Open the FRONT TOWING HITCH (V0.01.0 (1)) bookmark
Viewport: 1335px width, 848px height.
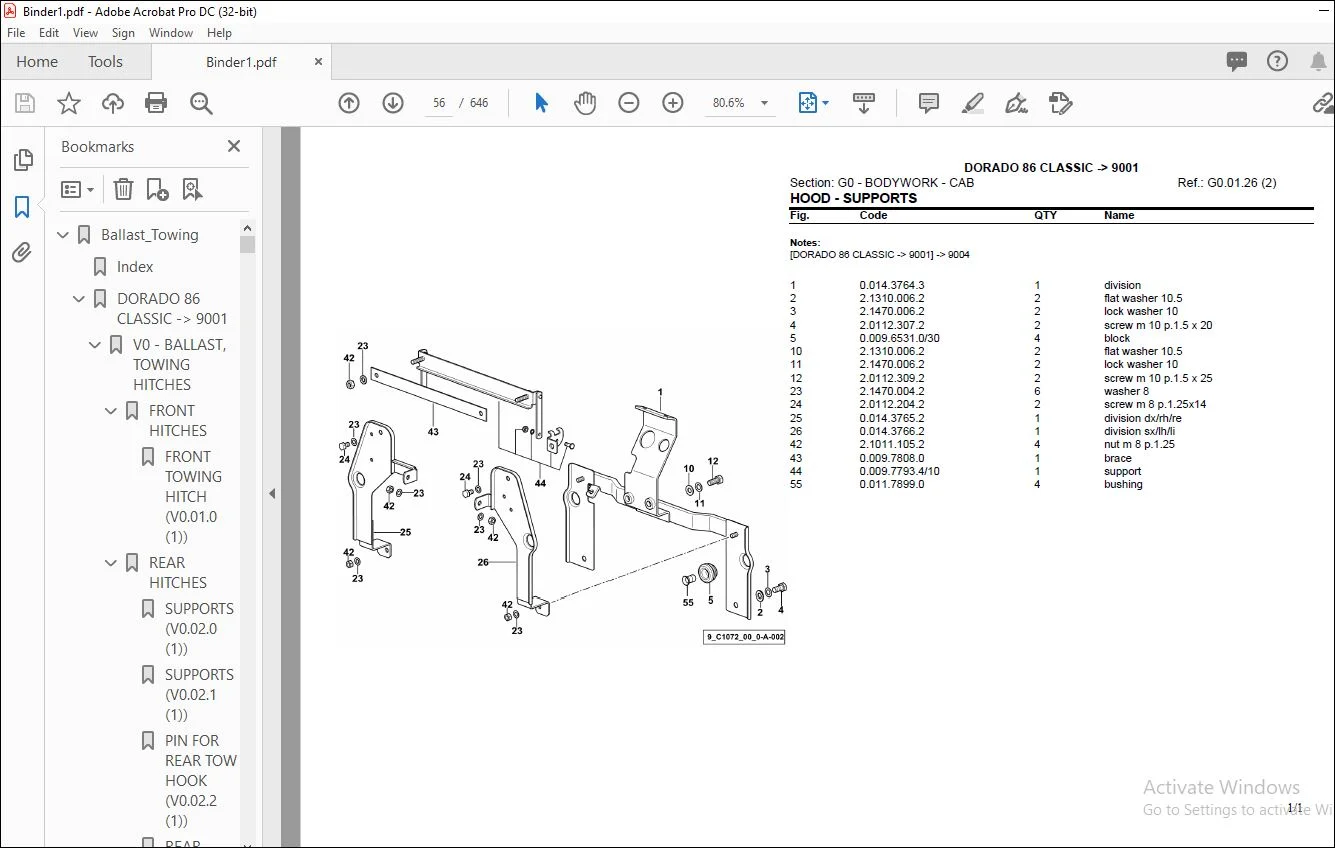192,497
